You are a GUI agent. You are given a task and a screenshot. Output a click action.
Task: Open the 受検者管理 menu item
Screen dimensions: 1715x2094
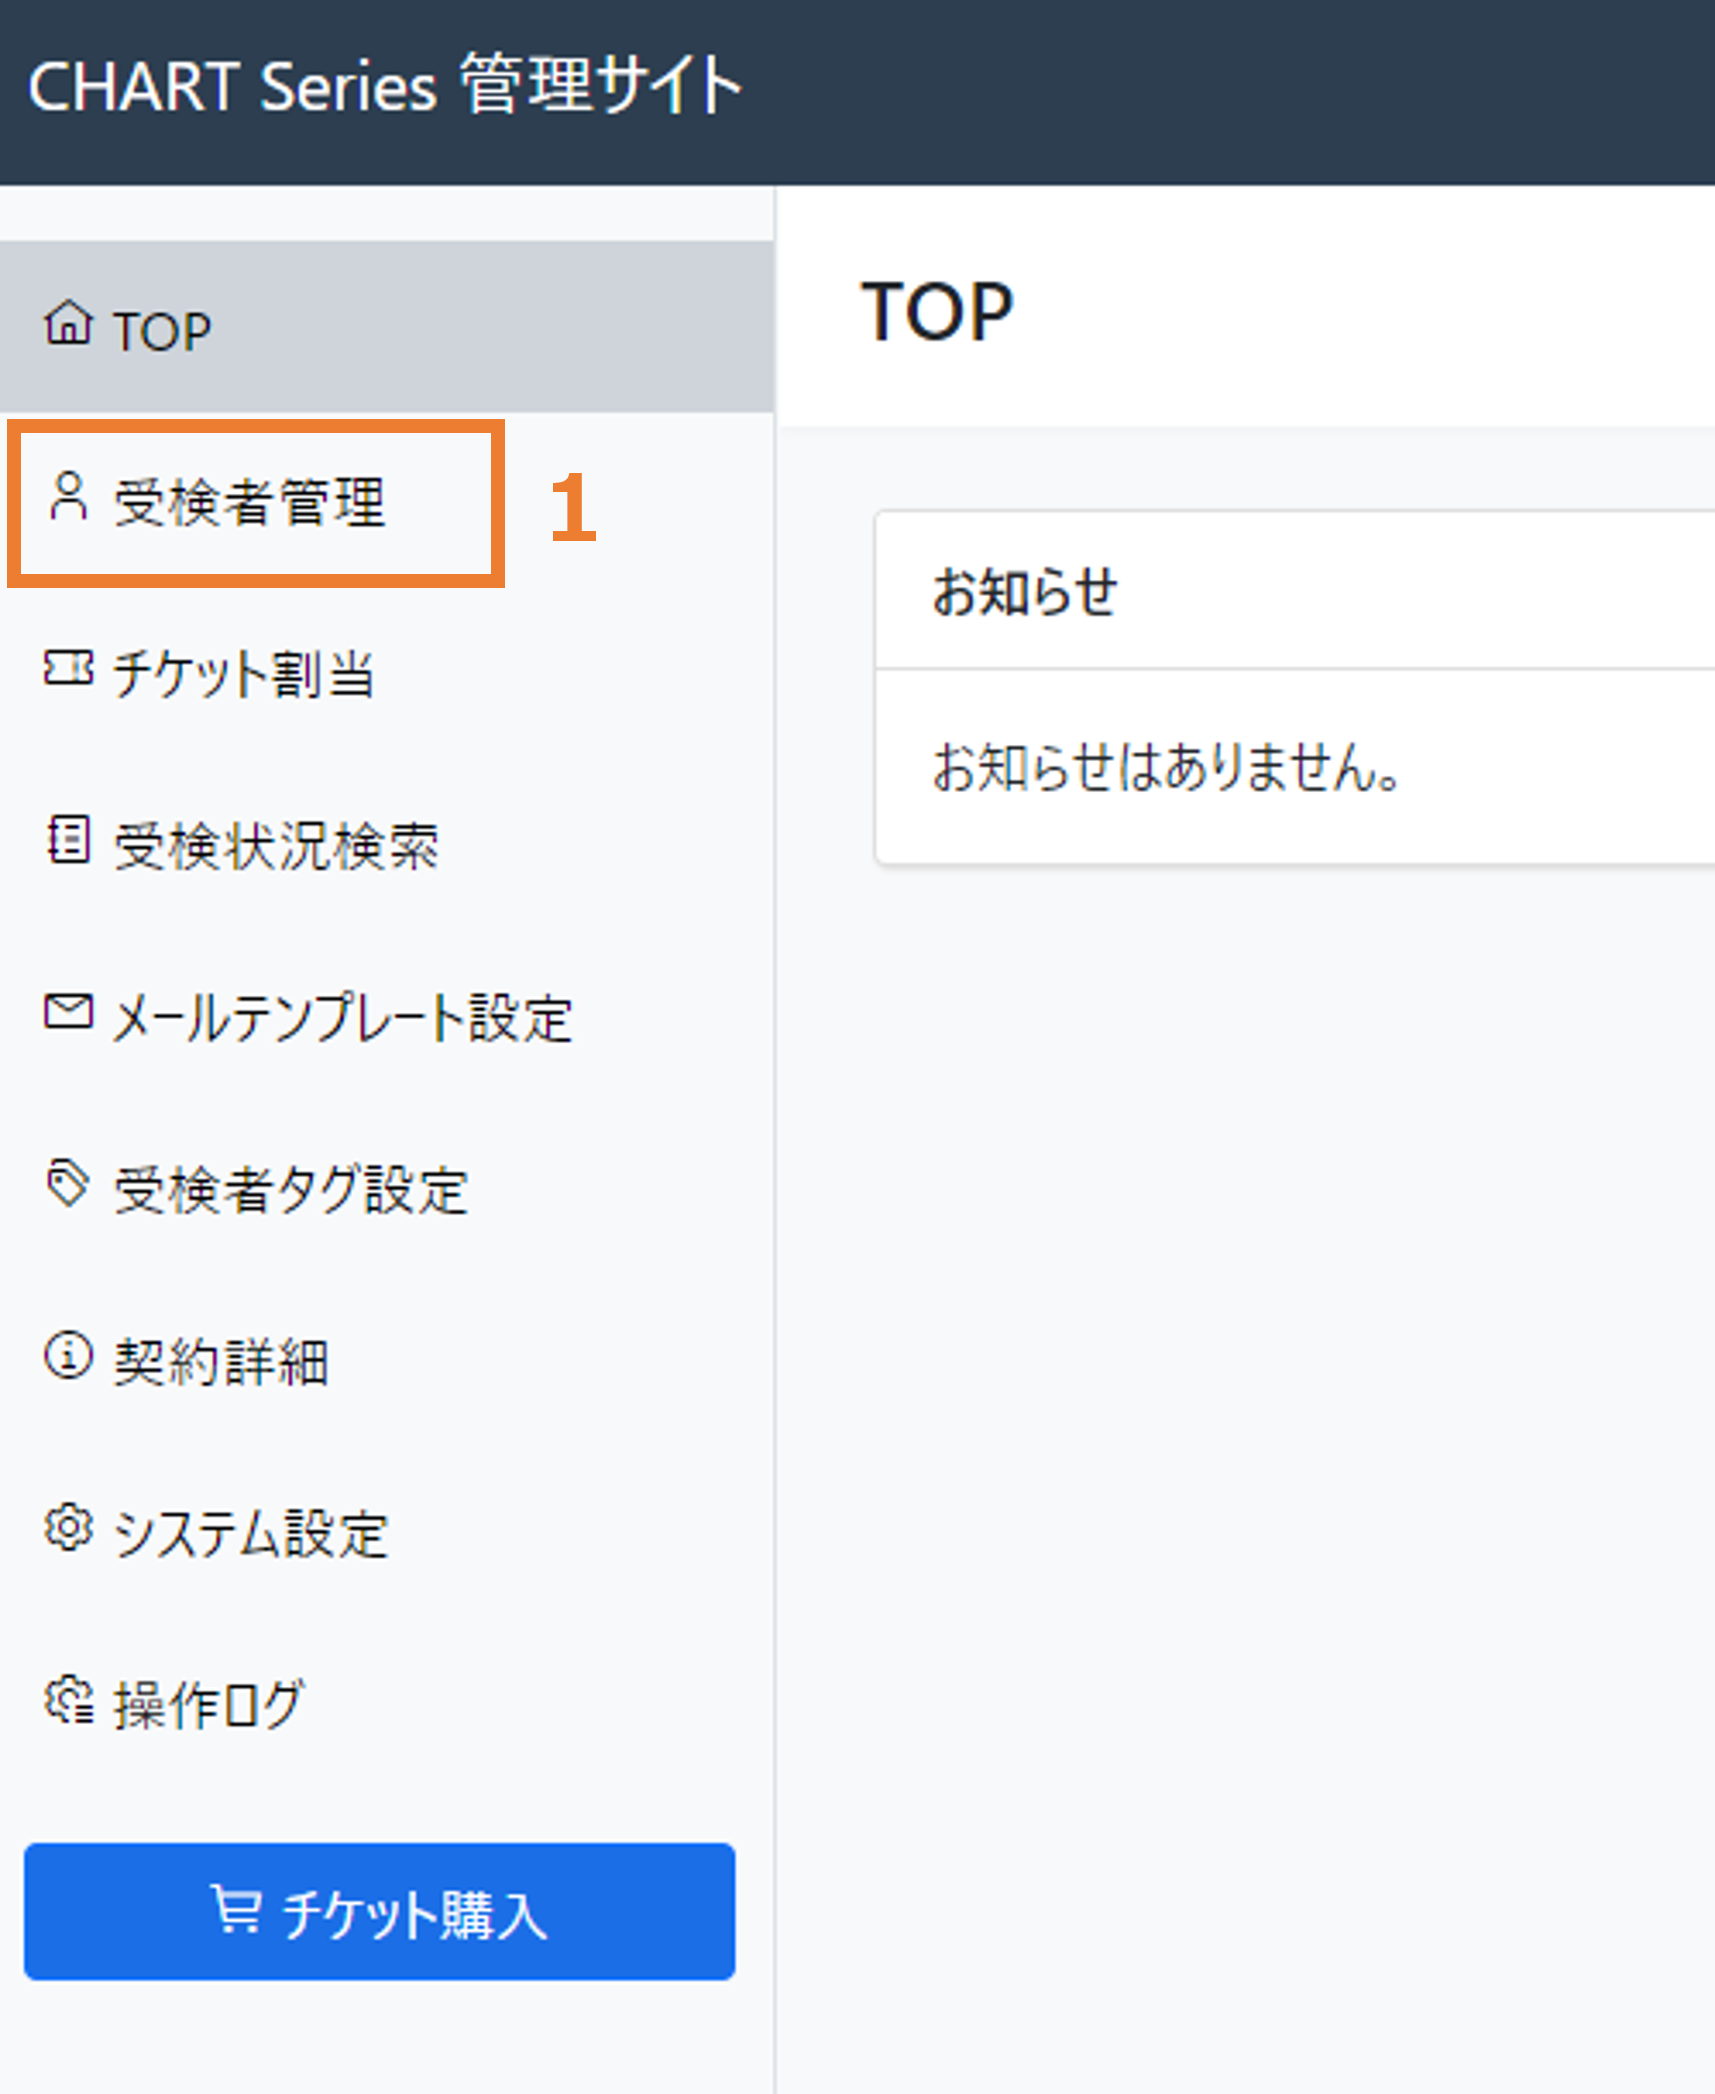tap(387, 500)
